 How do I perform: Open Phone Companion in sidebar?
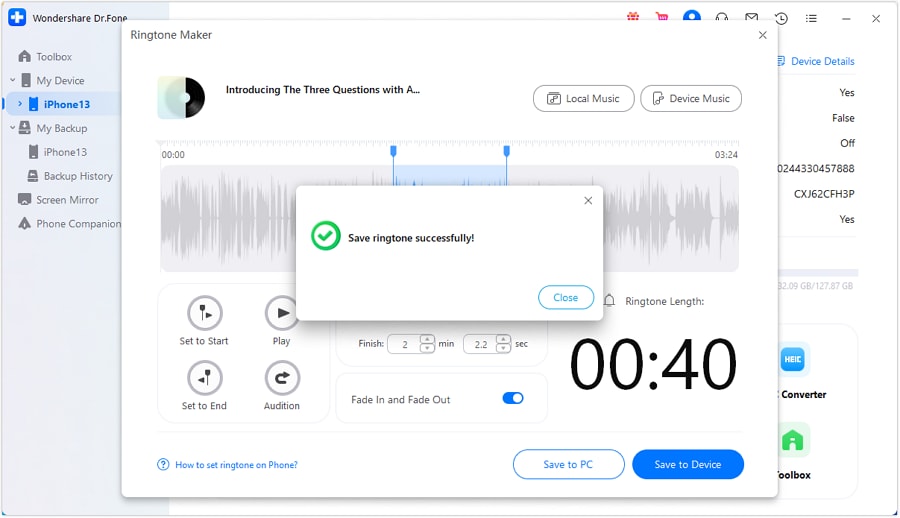pos(79,223)
